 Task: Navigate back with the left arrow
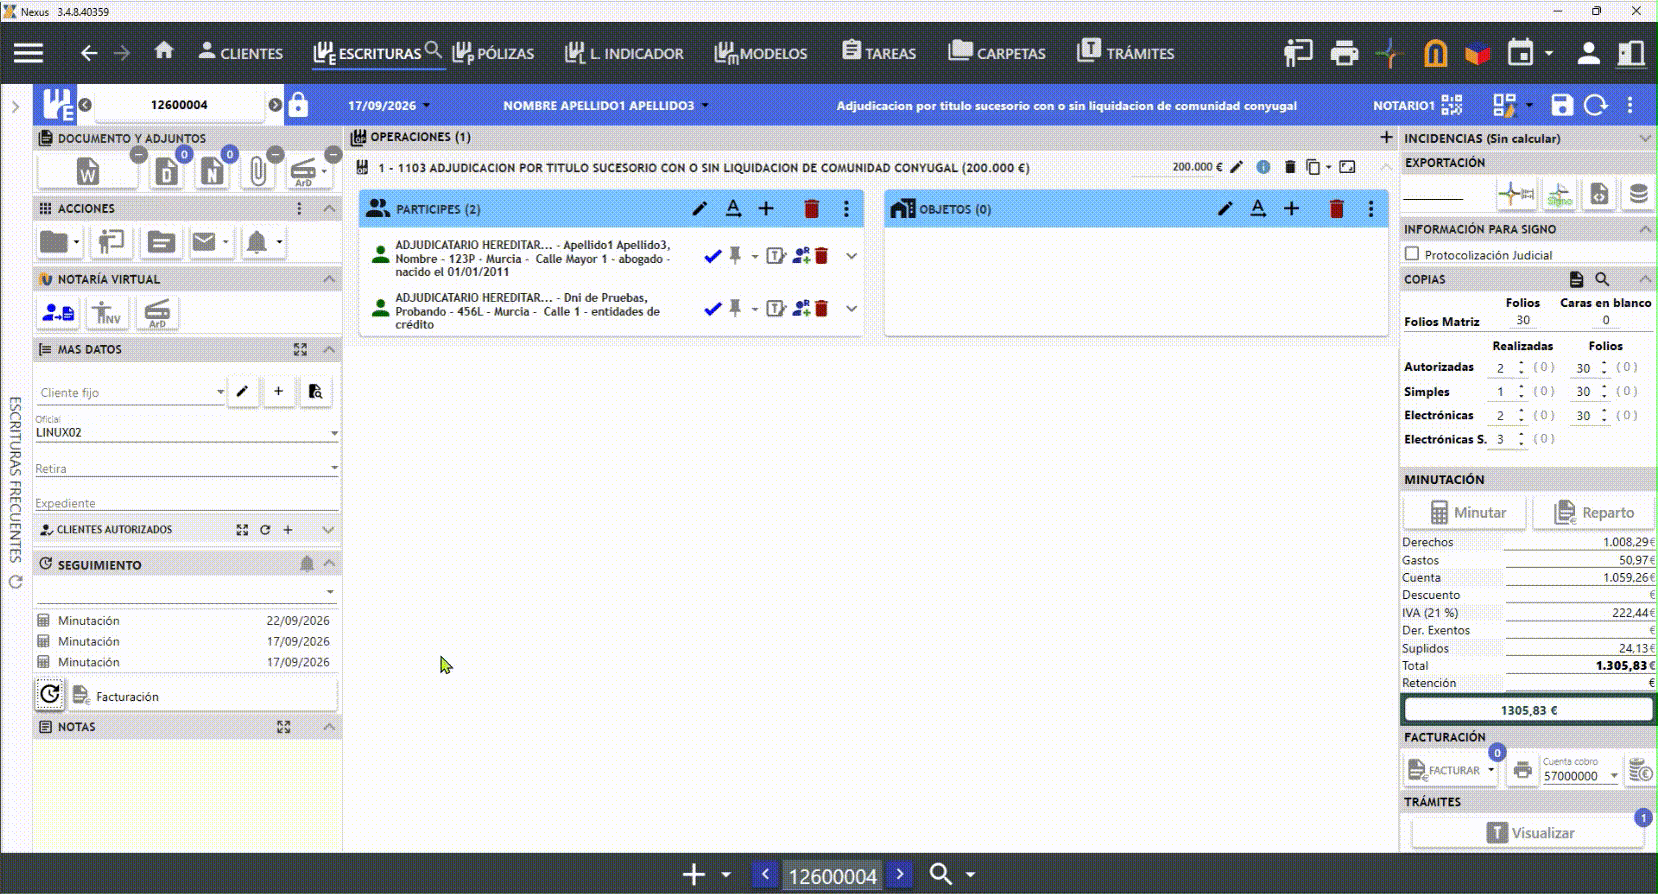(x=89, y=53)
